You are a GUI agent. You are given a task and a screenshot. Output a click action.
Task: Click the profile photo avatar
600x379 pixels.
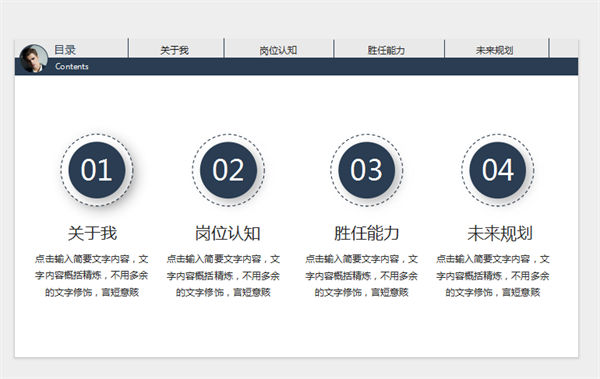point(34,59)
